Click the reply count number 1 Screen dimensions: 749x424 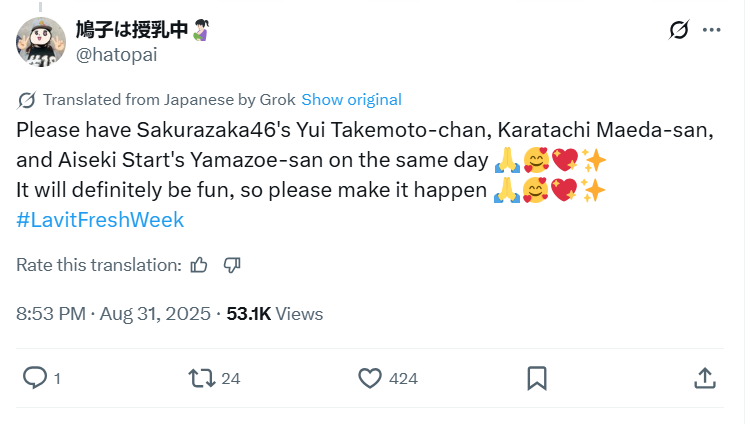58,378
